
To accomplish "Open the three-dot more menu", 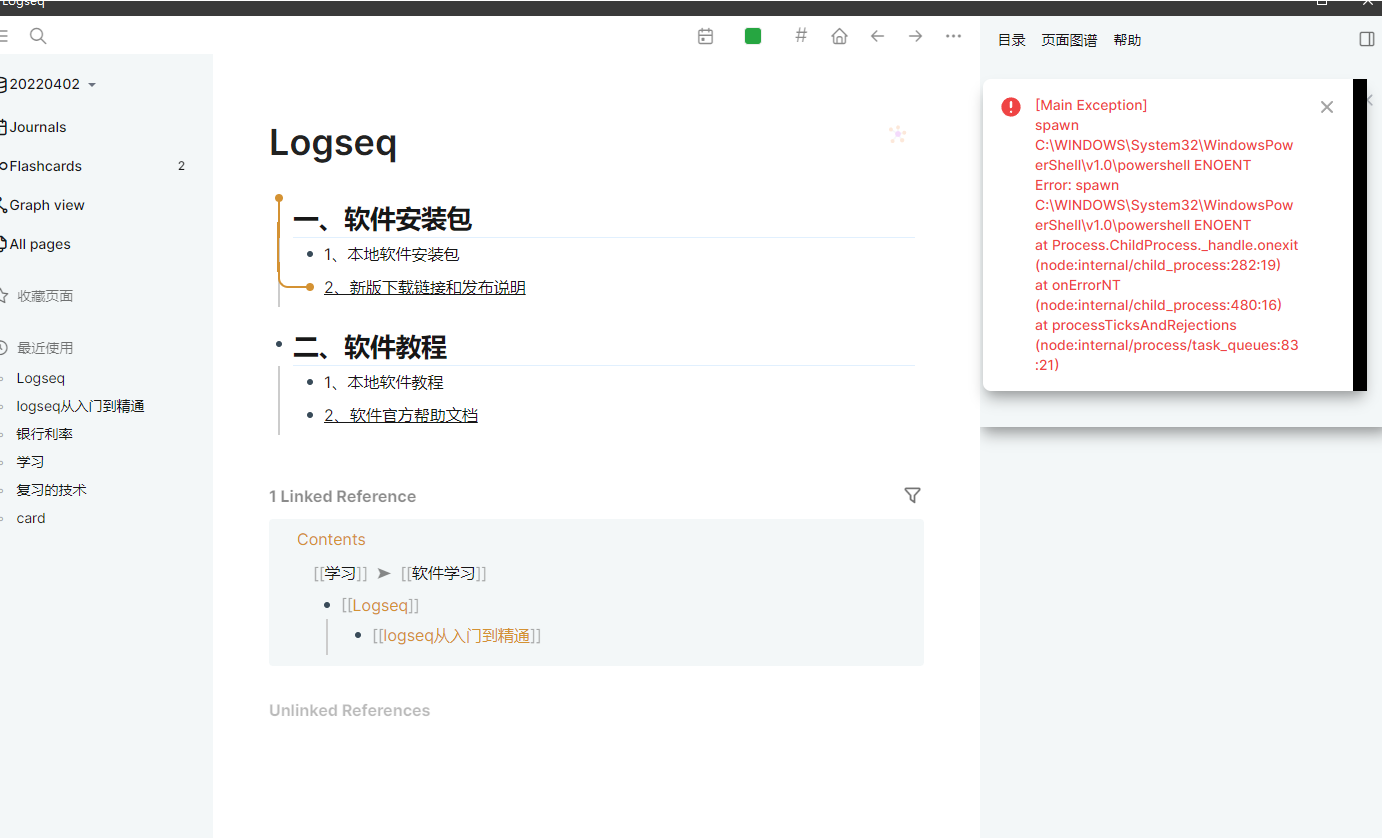I will coord(953,36).
